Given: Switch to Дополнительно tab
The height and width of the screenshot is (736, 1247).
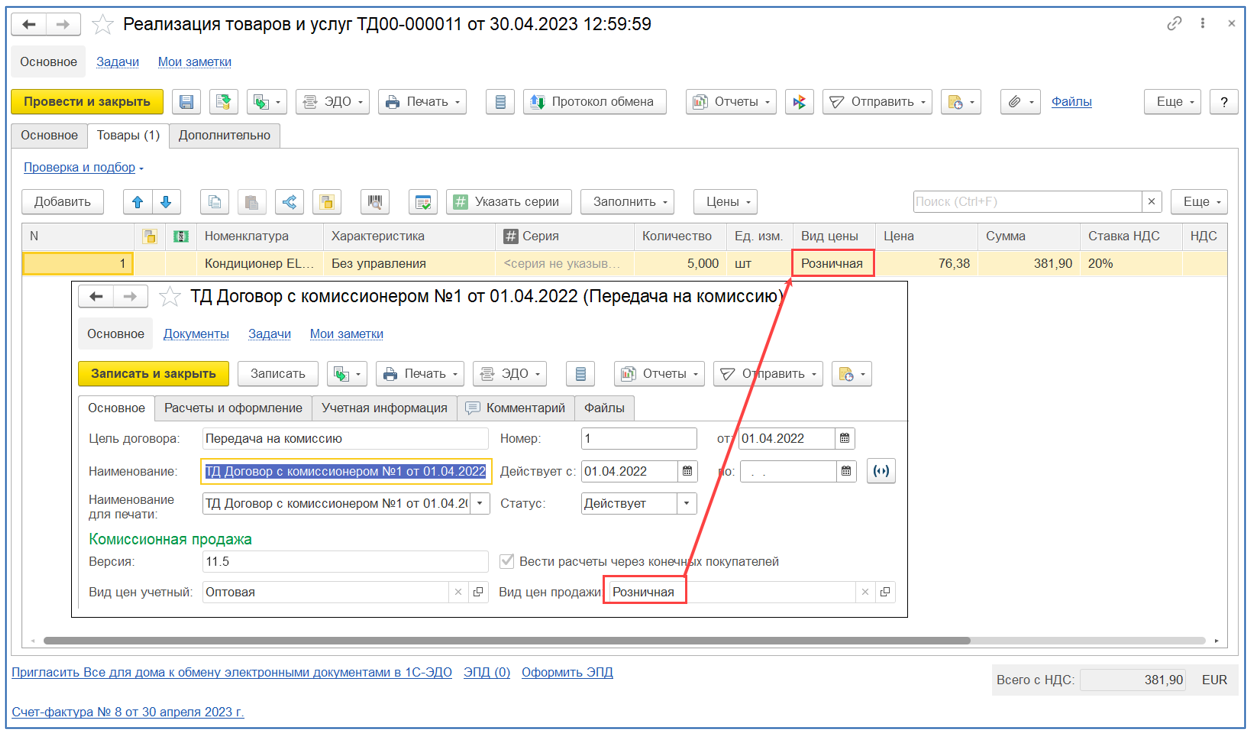Looking at the screenshot, I should click(225, 135).
